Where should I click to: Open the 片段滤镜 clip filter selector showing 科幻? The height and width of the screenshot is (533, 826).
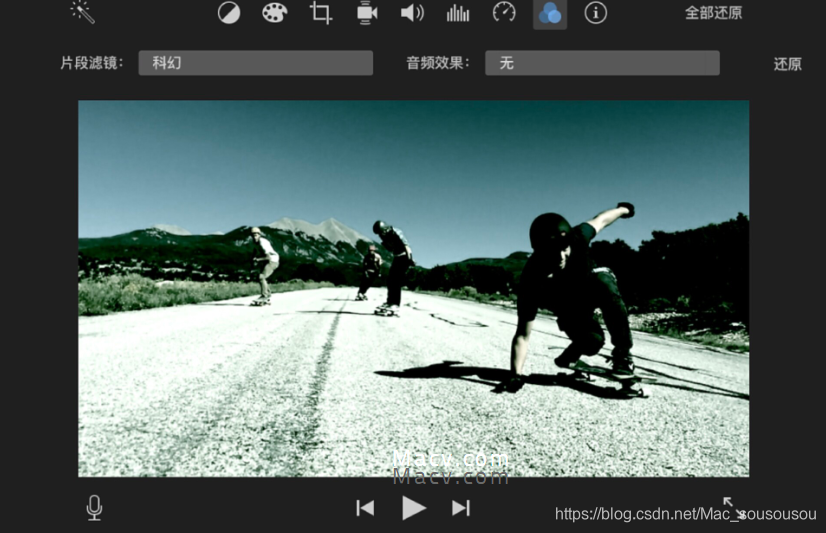coord(255,63)
